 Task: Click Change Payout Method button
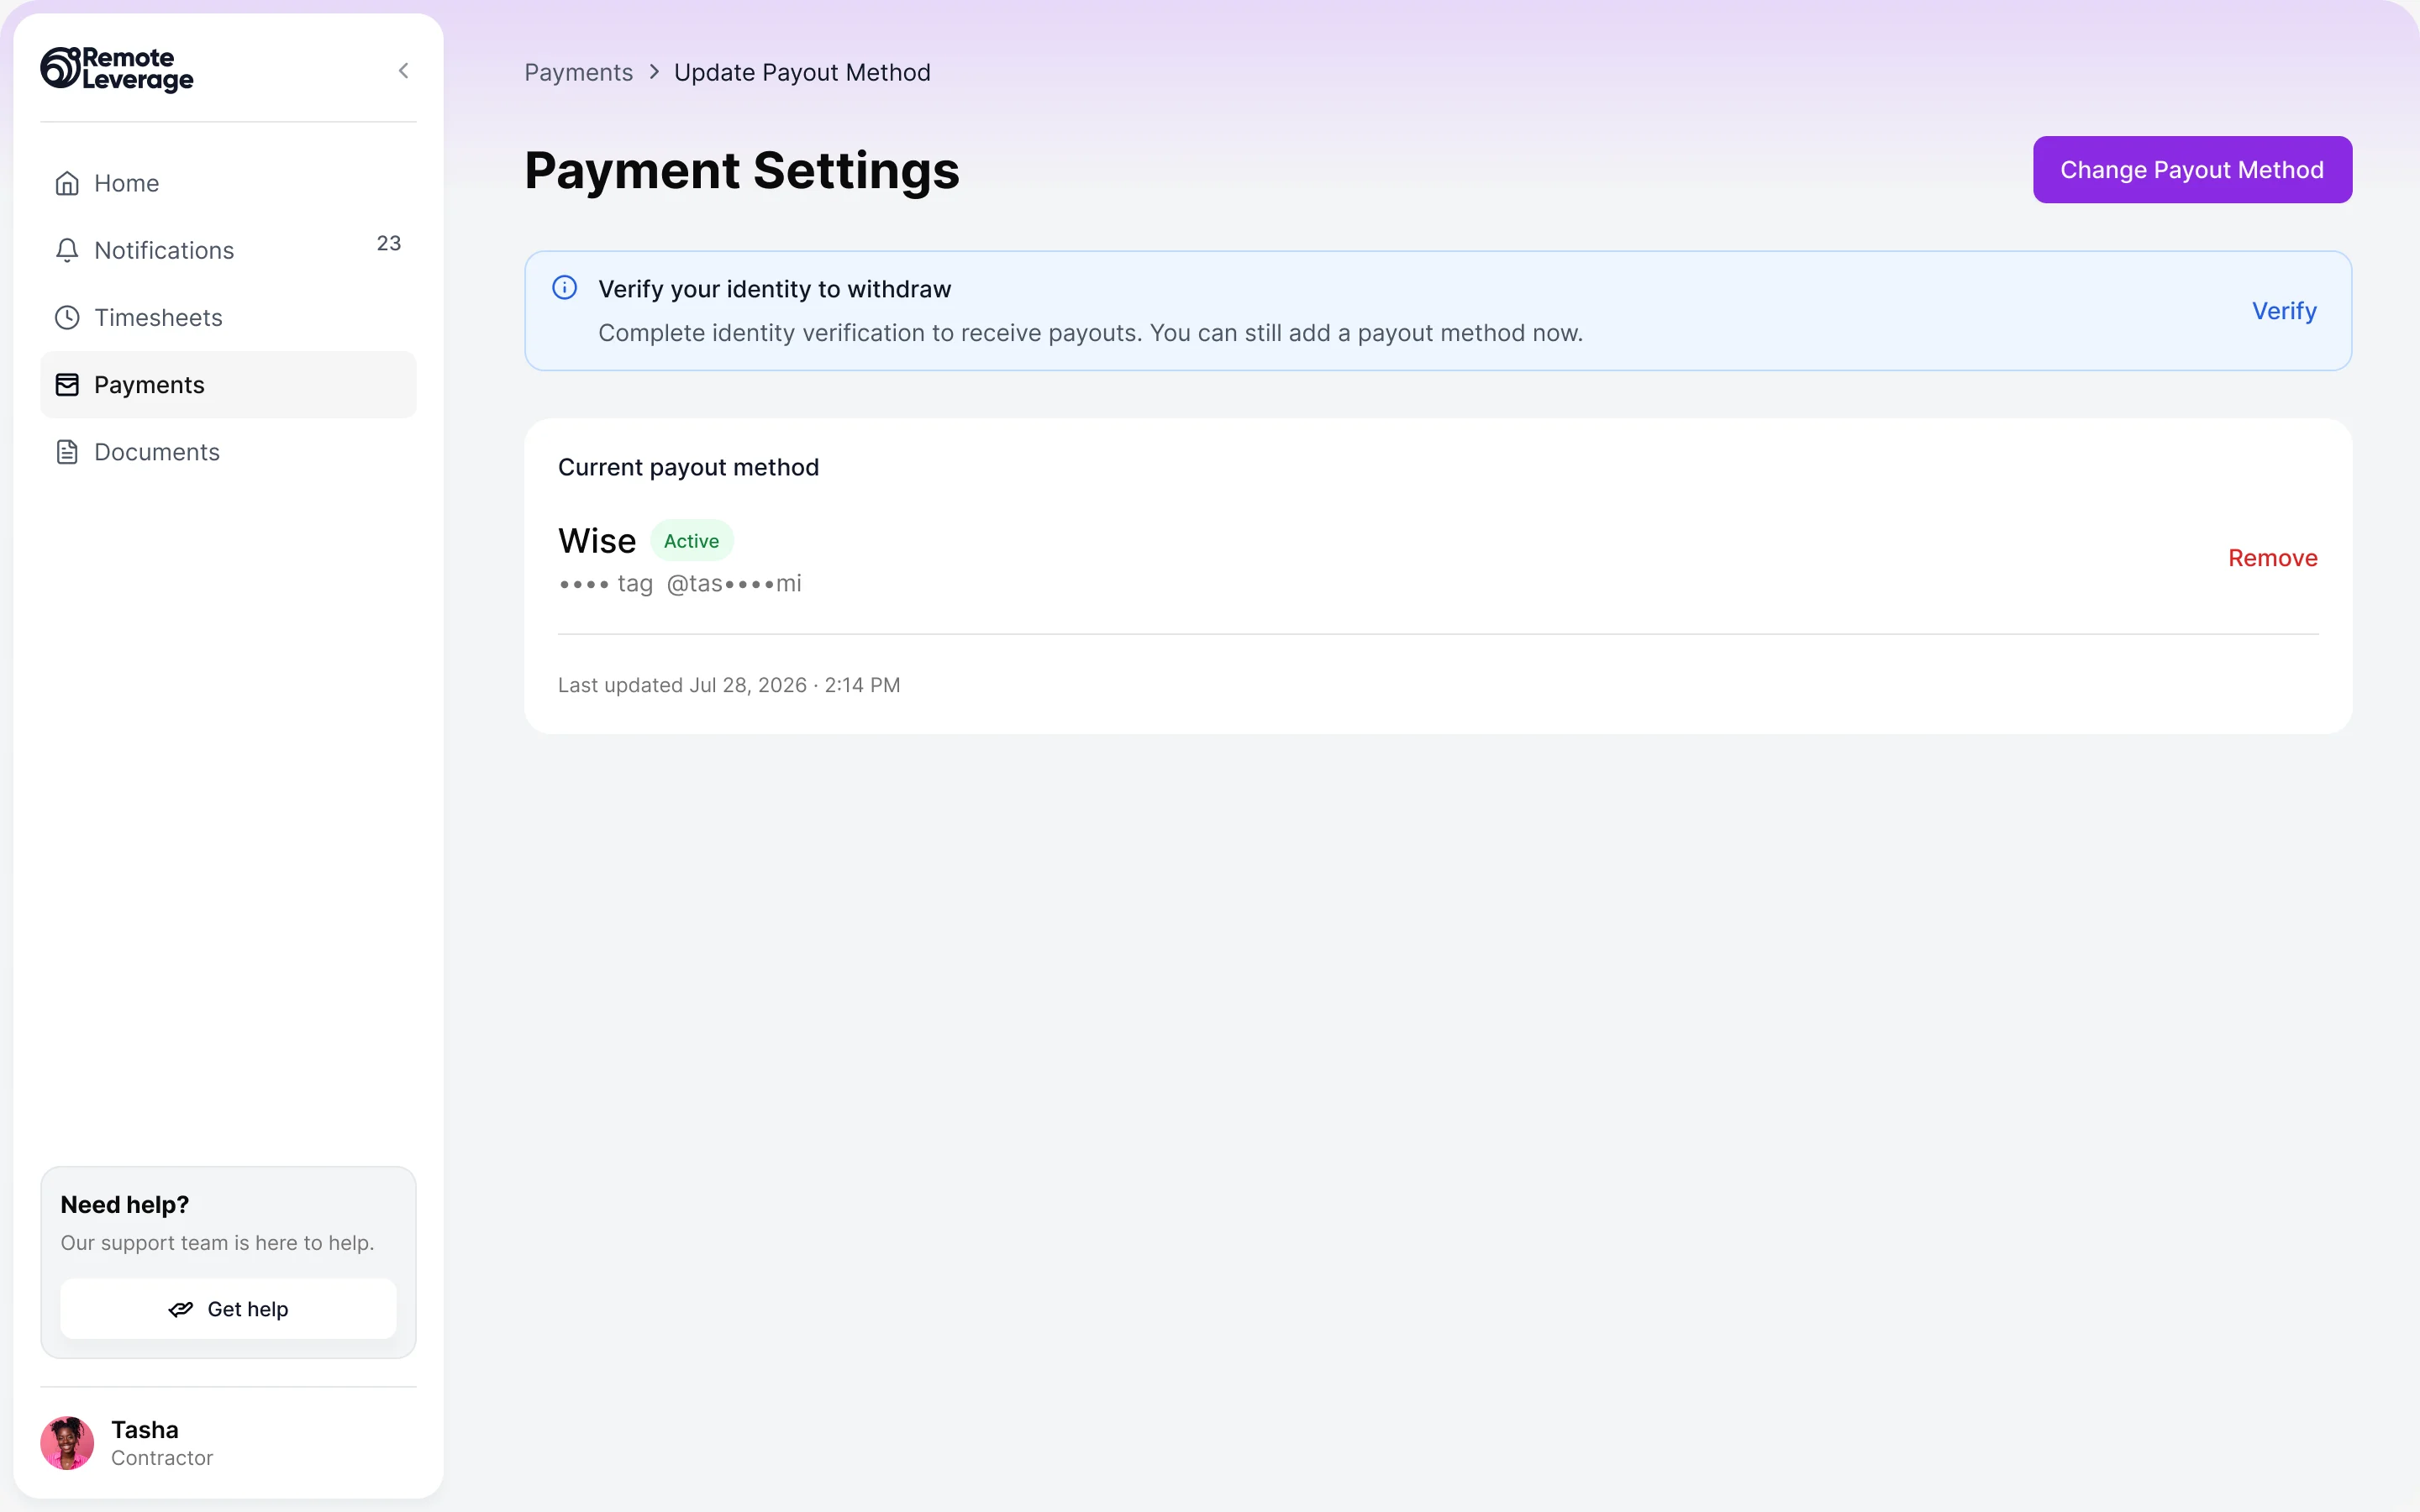(x=2192, y=170)
